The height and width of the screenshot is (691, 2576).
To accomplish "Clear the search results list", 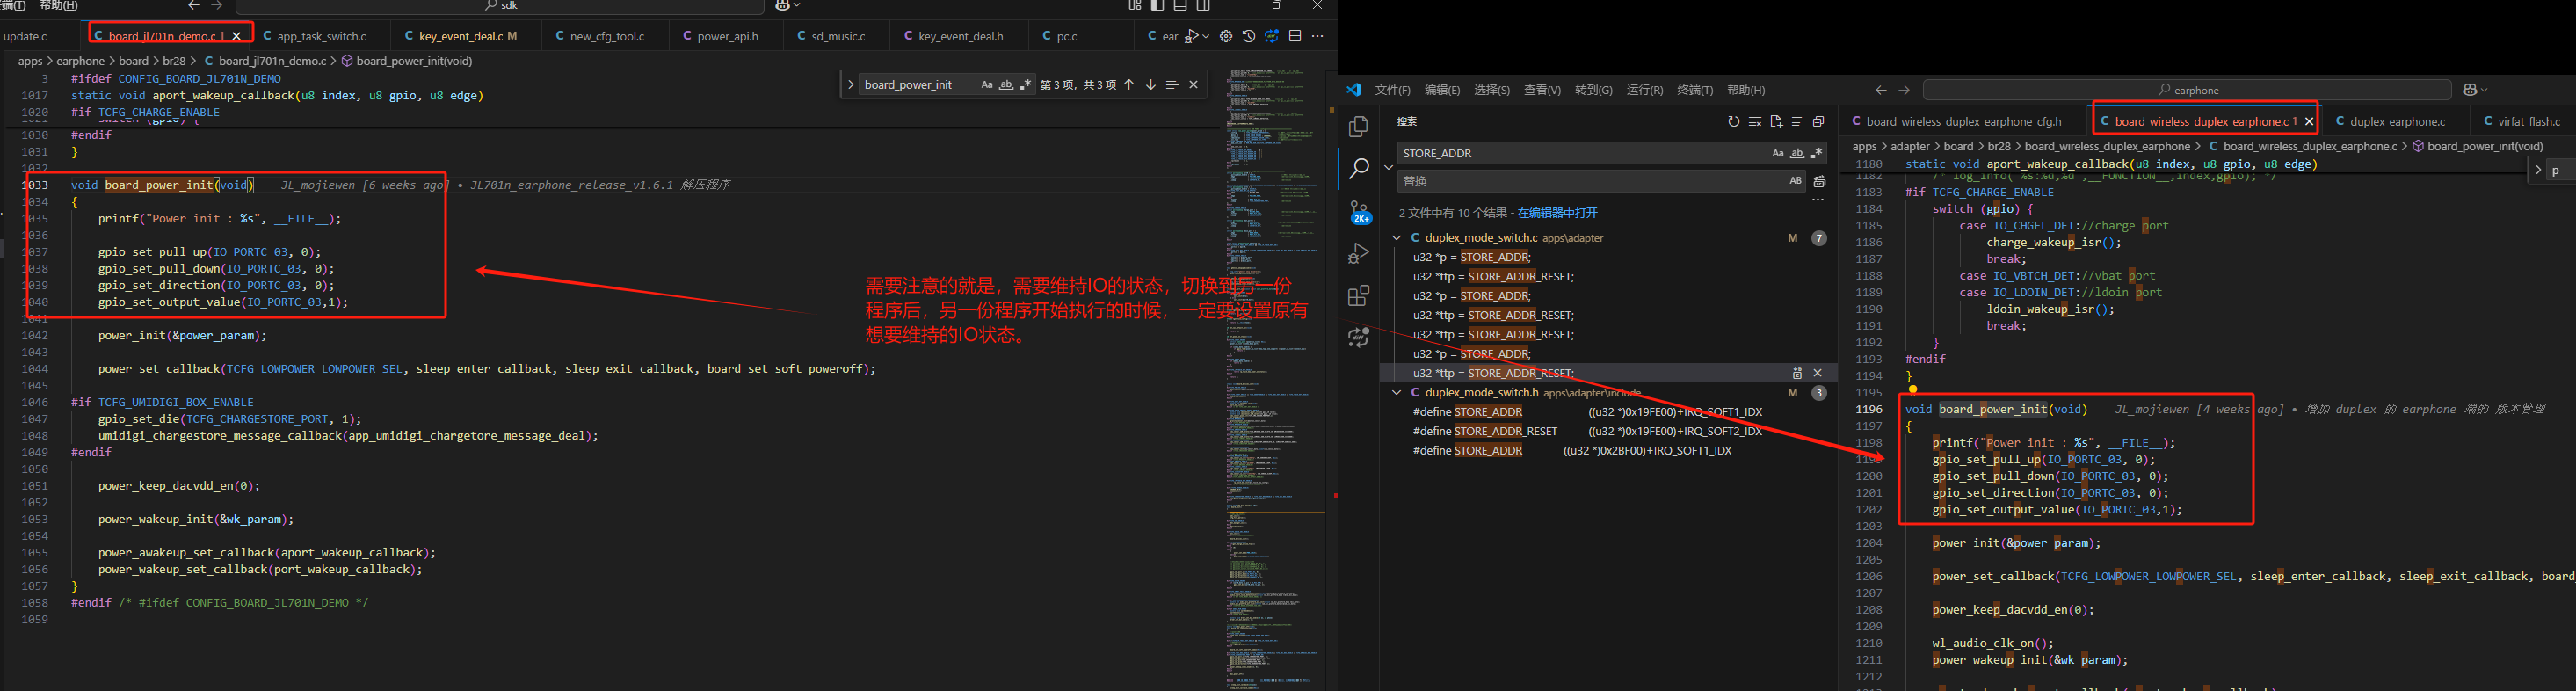I will (1755, 122).
